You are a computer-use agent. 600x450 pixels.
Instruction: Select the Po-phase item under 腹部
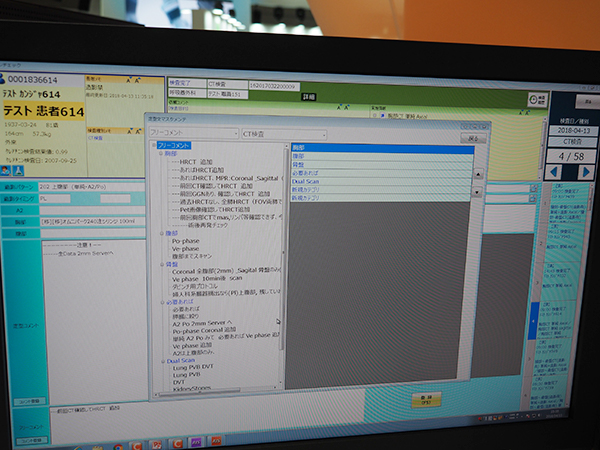pos(186,242)
